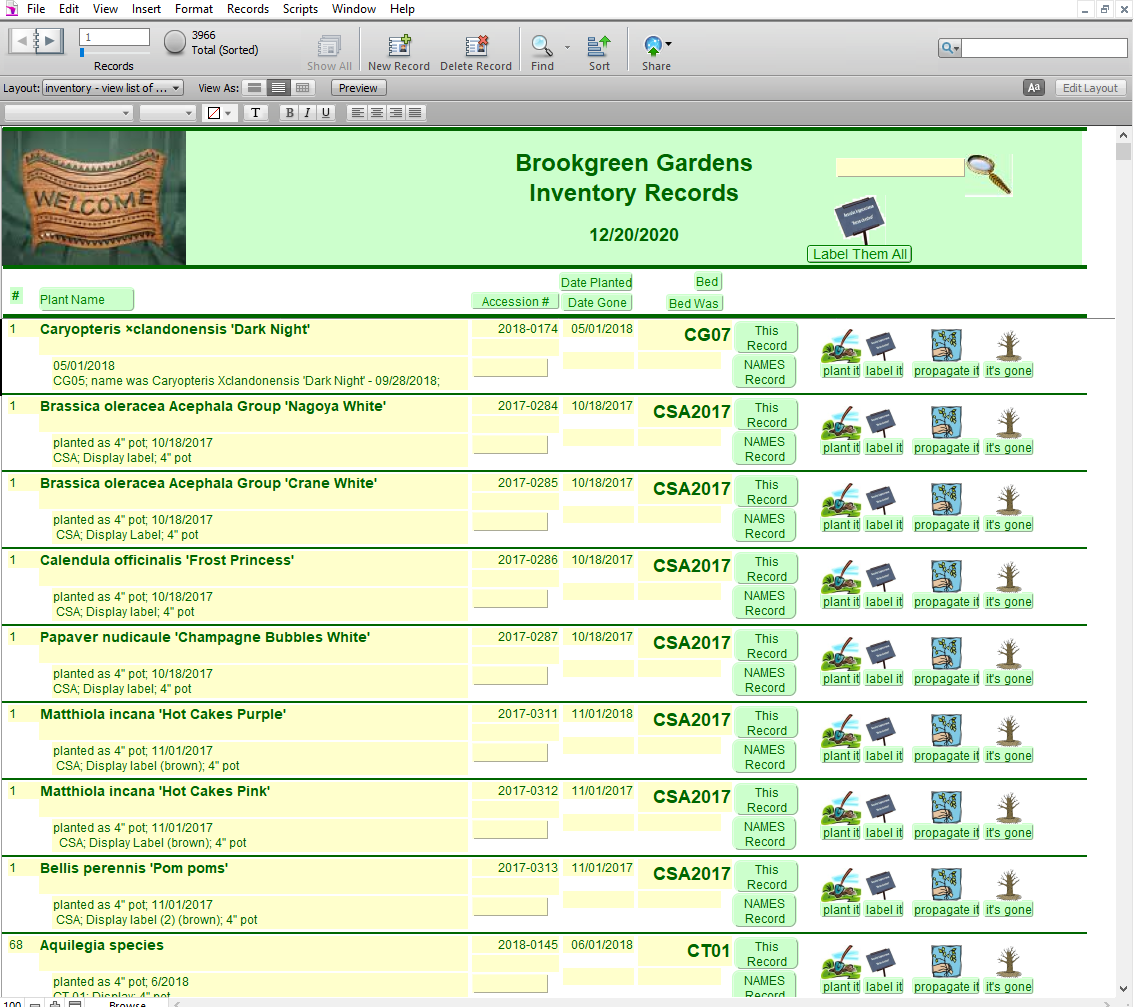Screen dimensions: 1134x1007
Task: Open the File menu
Action: (35, 9)
